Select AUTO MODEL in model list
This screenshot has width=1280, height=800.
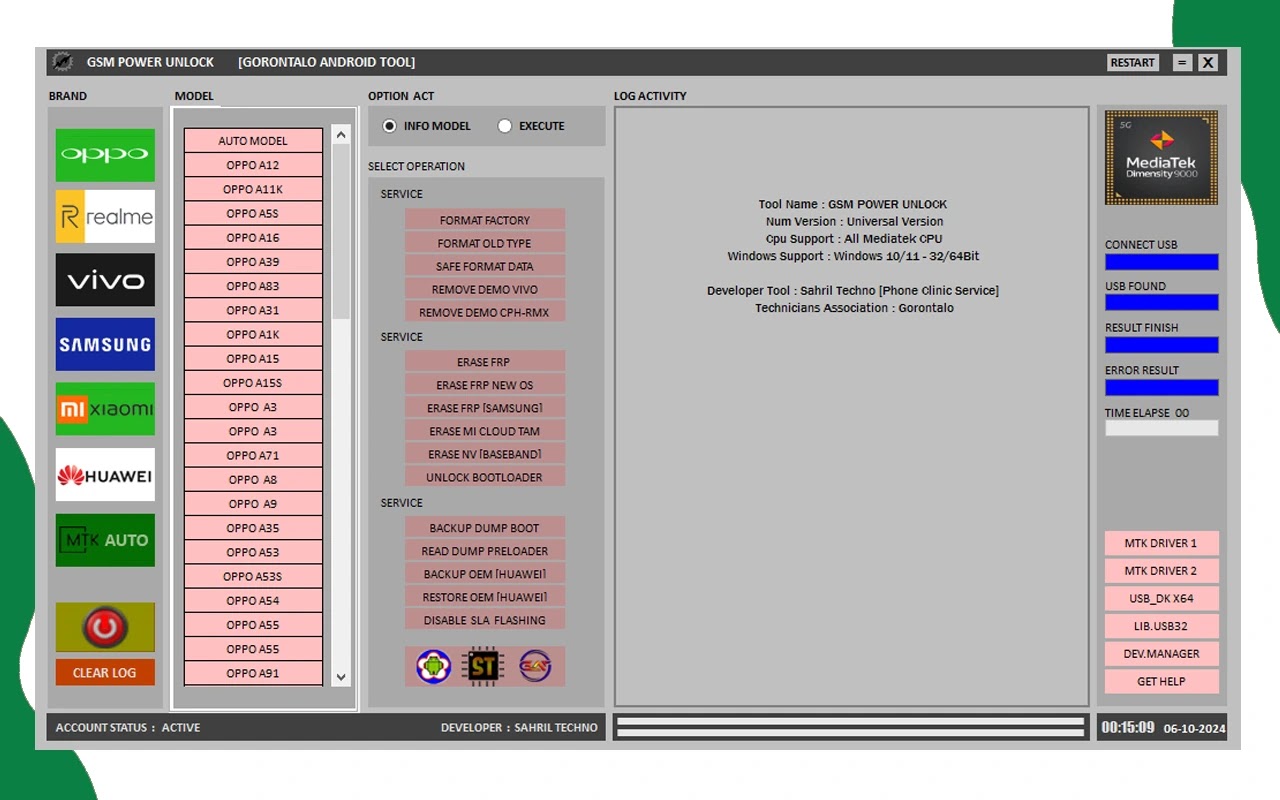pyautogui.click(x=253, y=141)
